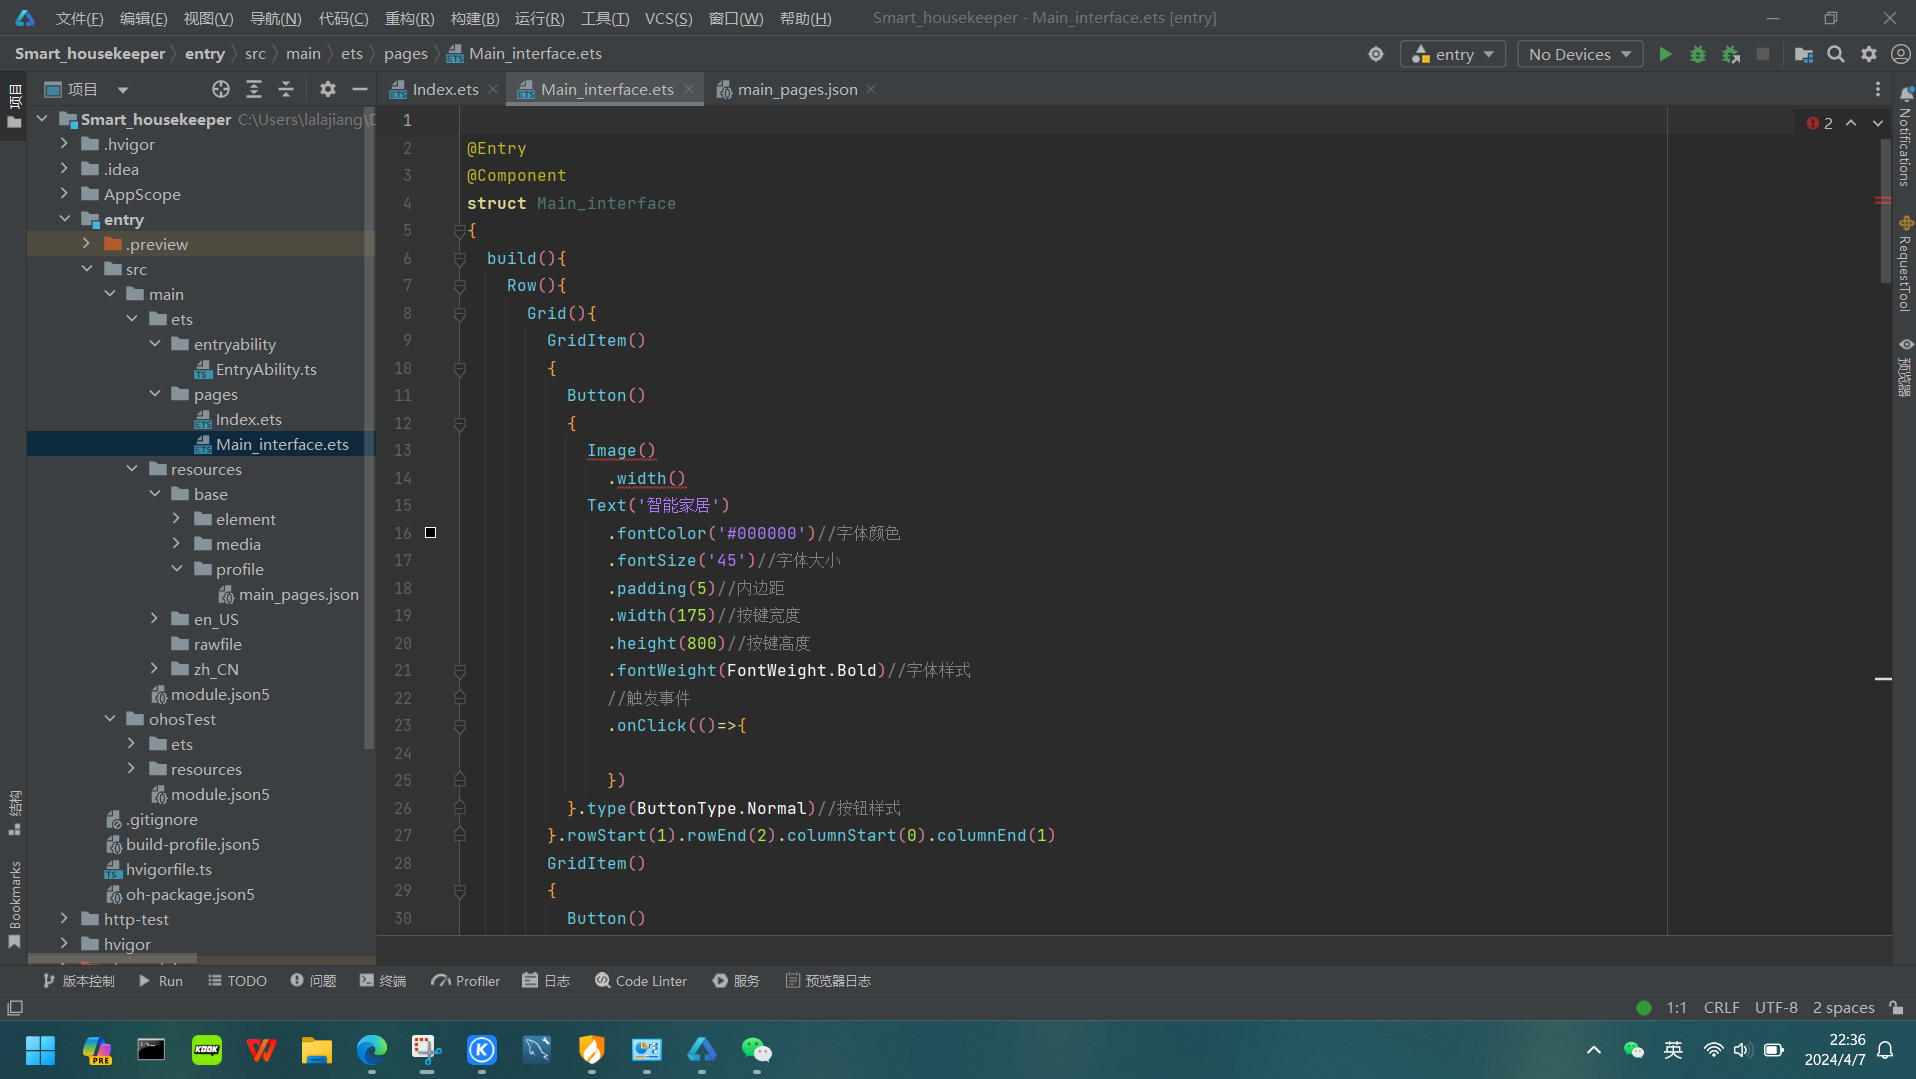Screen dimensions: 1916x1079
Task: Expand the .preview folder
Action: (x=87, y=244)
